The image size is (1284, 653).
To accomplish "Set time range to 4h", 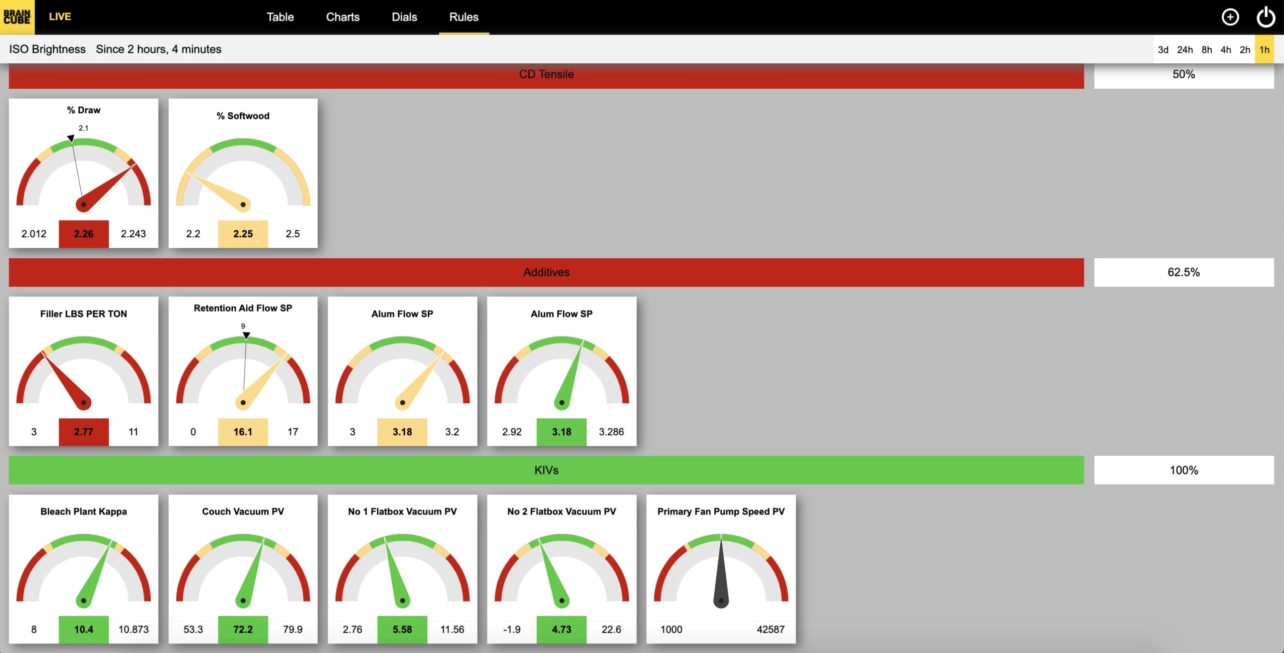I will pos(1226,49).
